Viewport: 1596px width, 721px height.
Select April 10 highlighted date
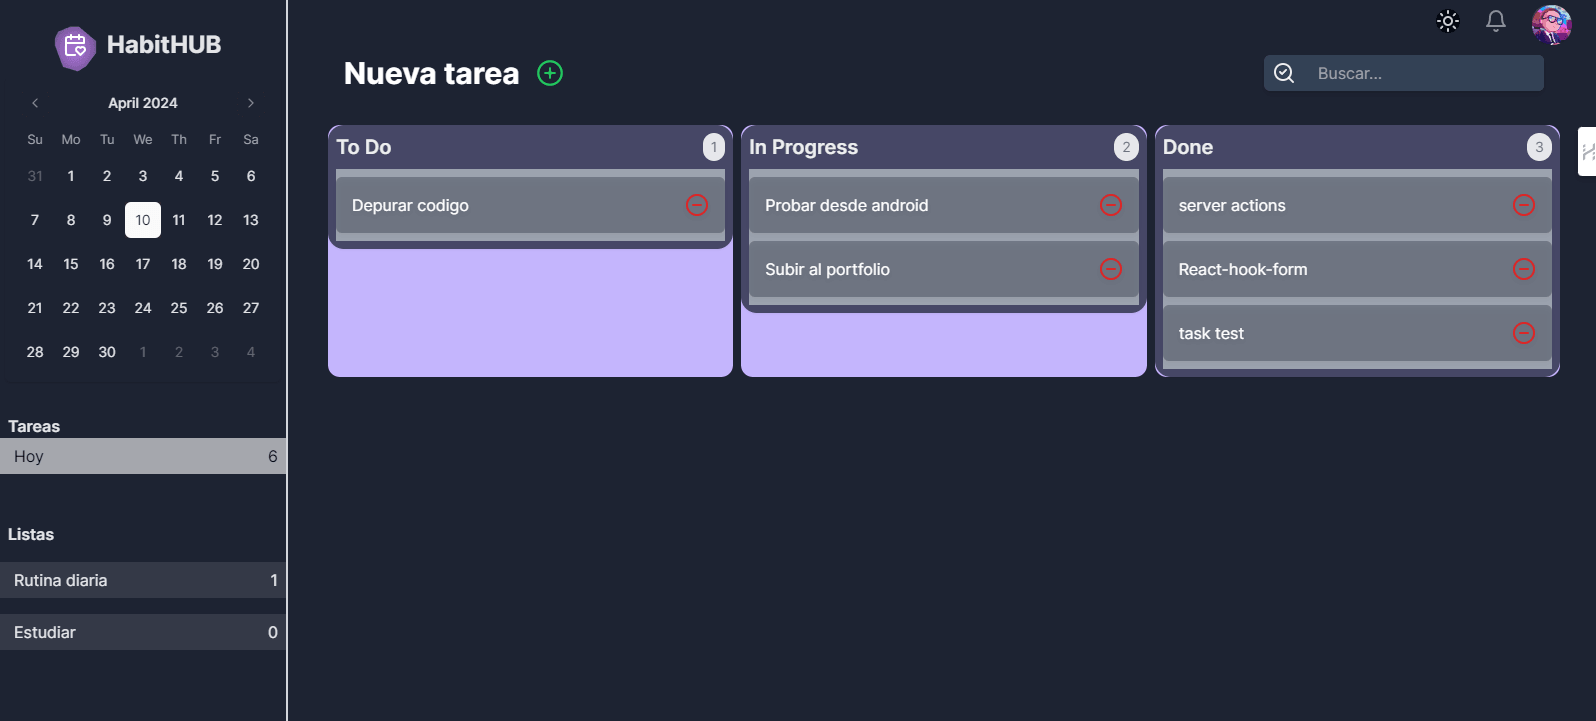143,220
